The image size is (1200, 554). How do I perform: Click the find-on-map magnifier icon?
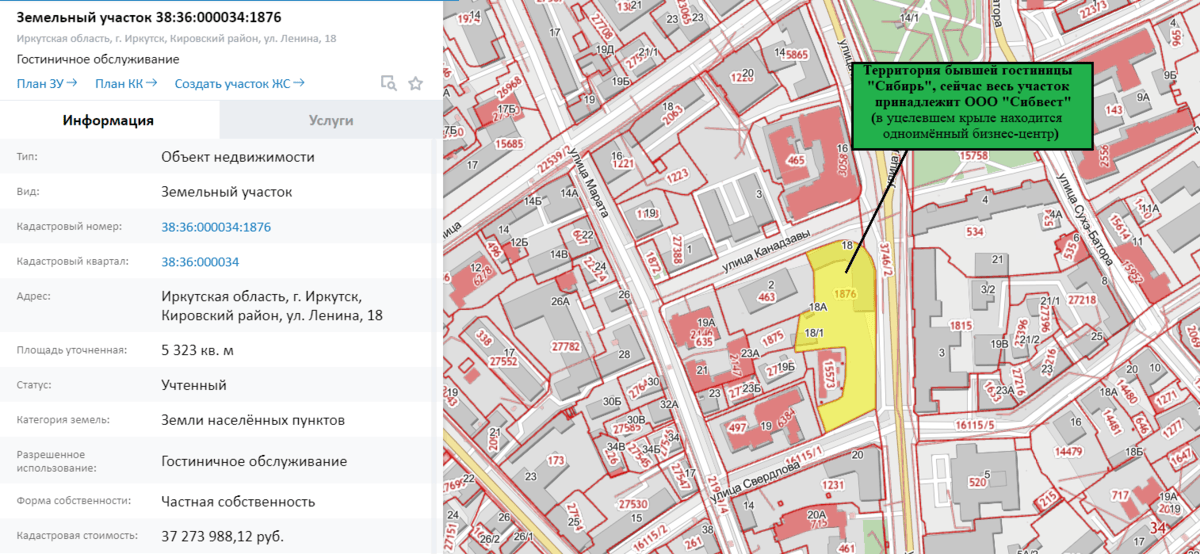tap(389, 83)
